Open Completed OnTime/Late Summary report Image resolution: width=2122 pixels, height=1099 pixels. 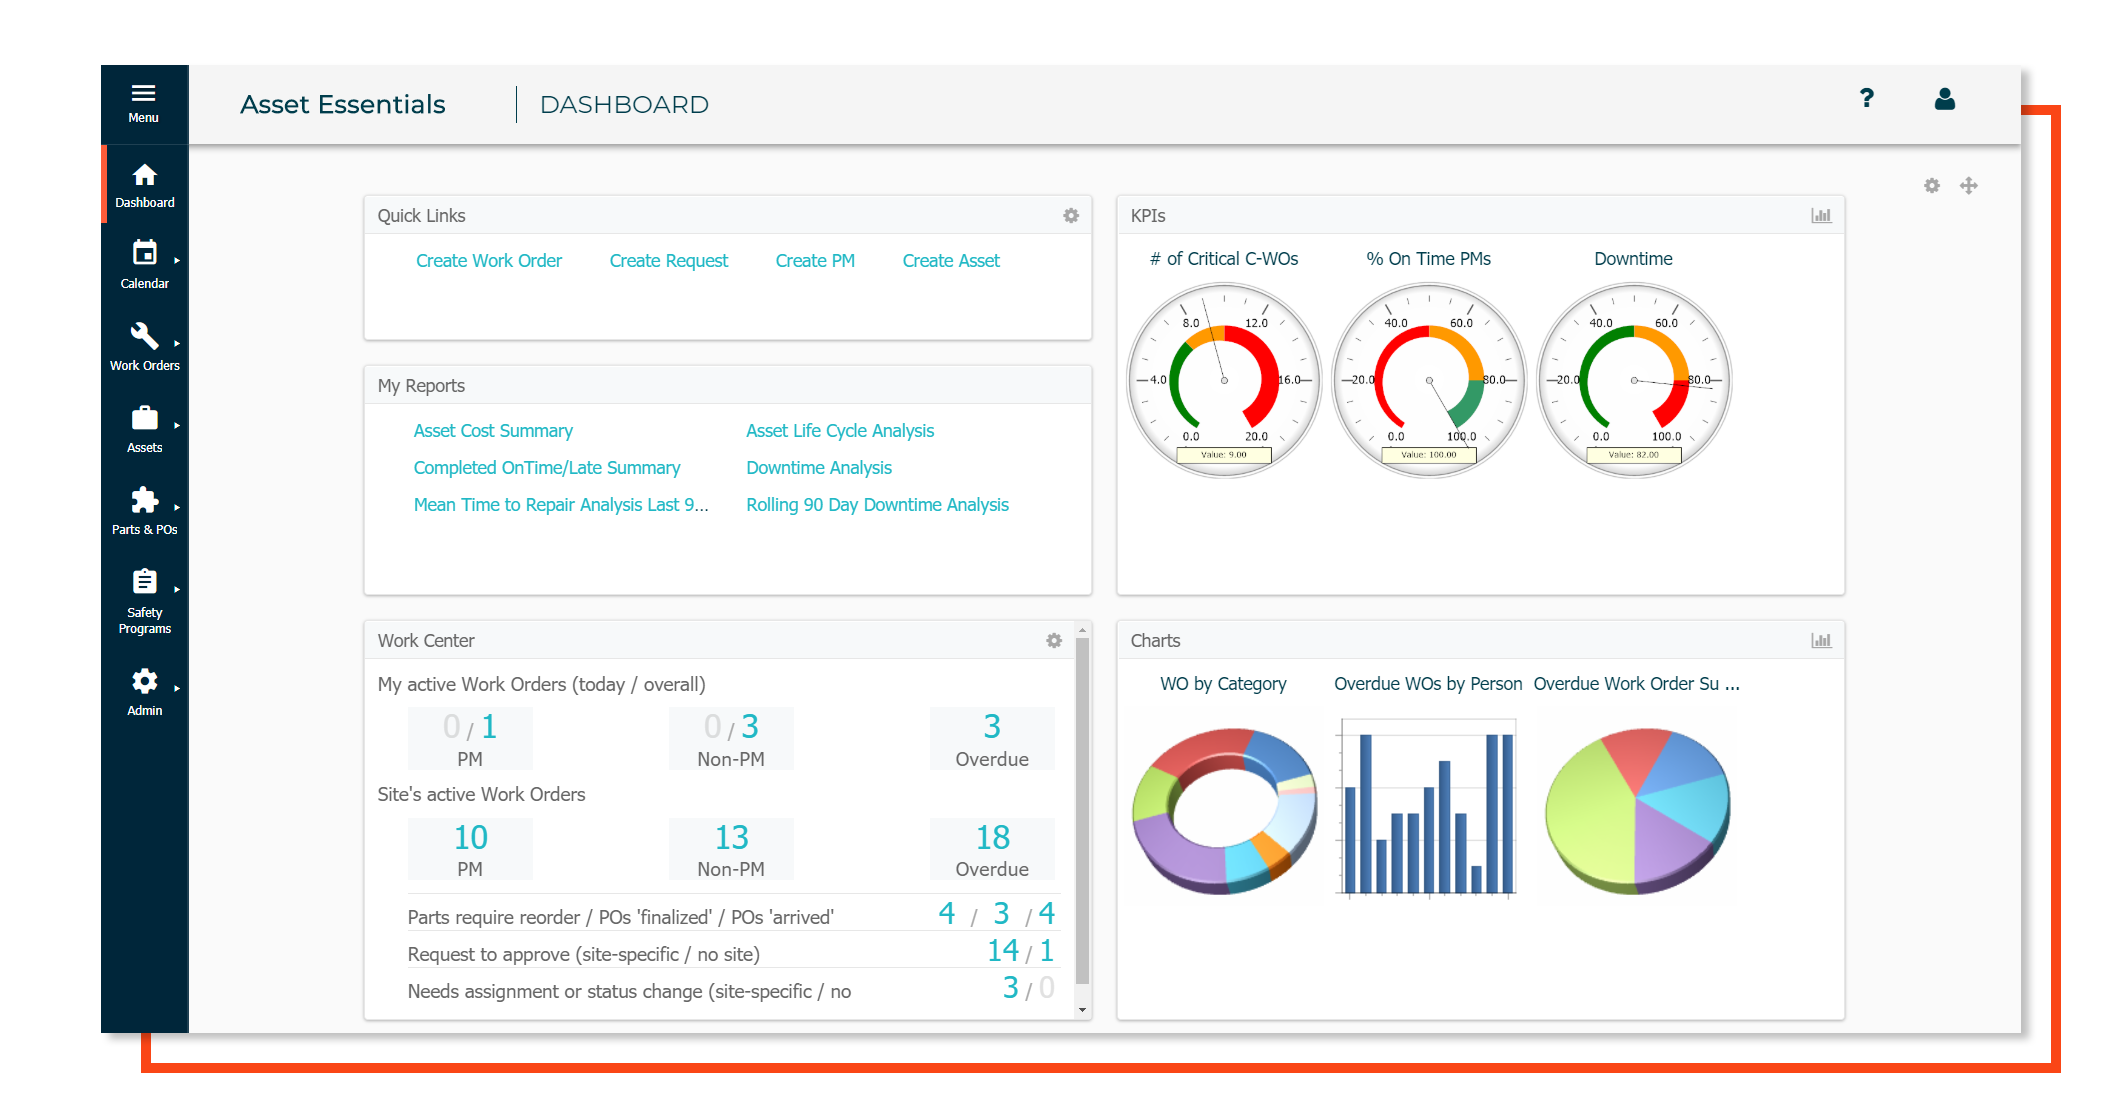547,468
